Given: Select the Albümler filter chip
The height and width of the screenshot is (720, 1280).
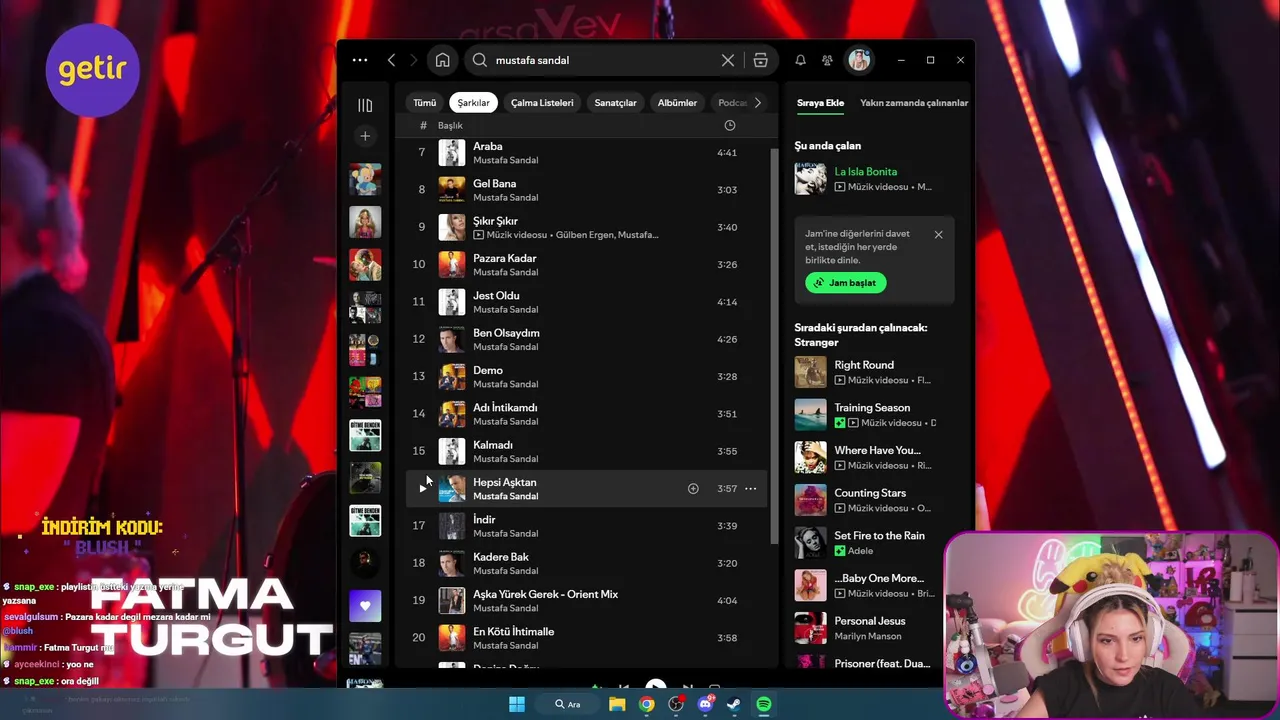Looking at the screenshot, I should (x=677, y=103).
